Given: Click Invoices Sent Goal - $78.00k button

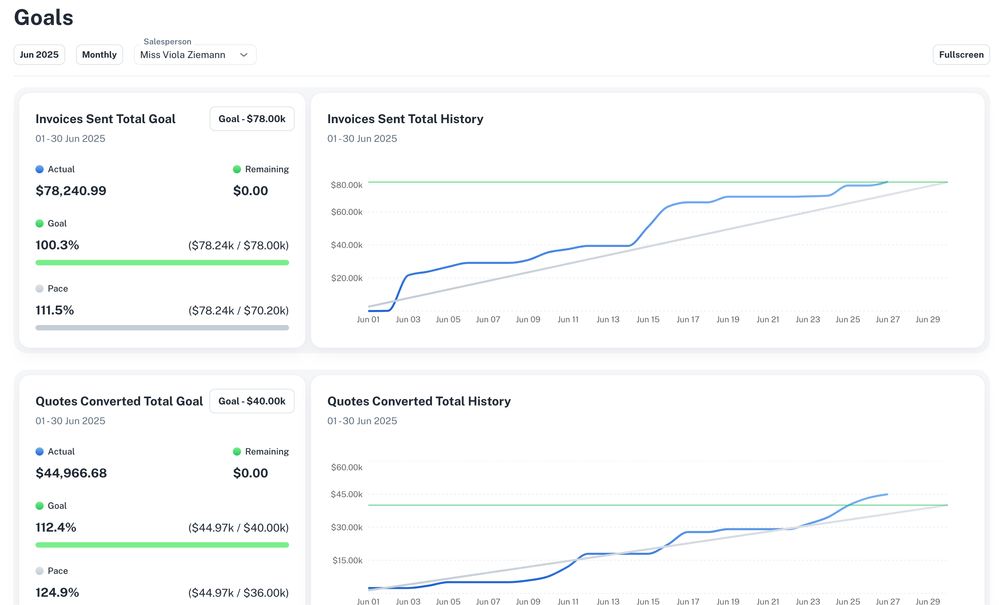Looking at the screenshot, I should 251,119.
